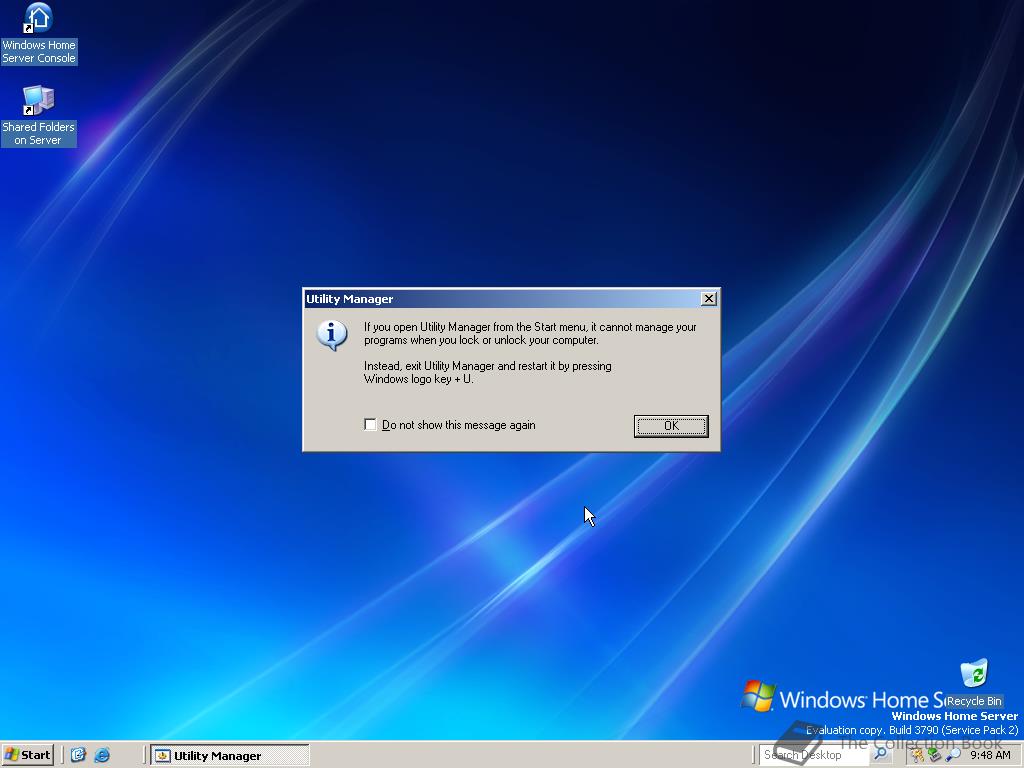Click the Search Desktop magnifier button
Viewport: 1024px width, 768px height.
(880, 754)
